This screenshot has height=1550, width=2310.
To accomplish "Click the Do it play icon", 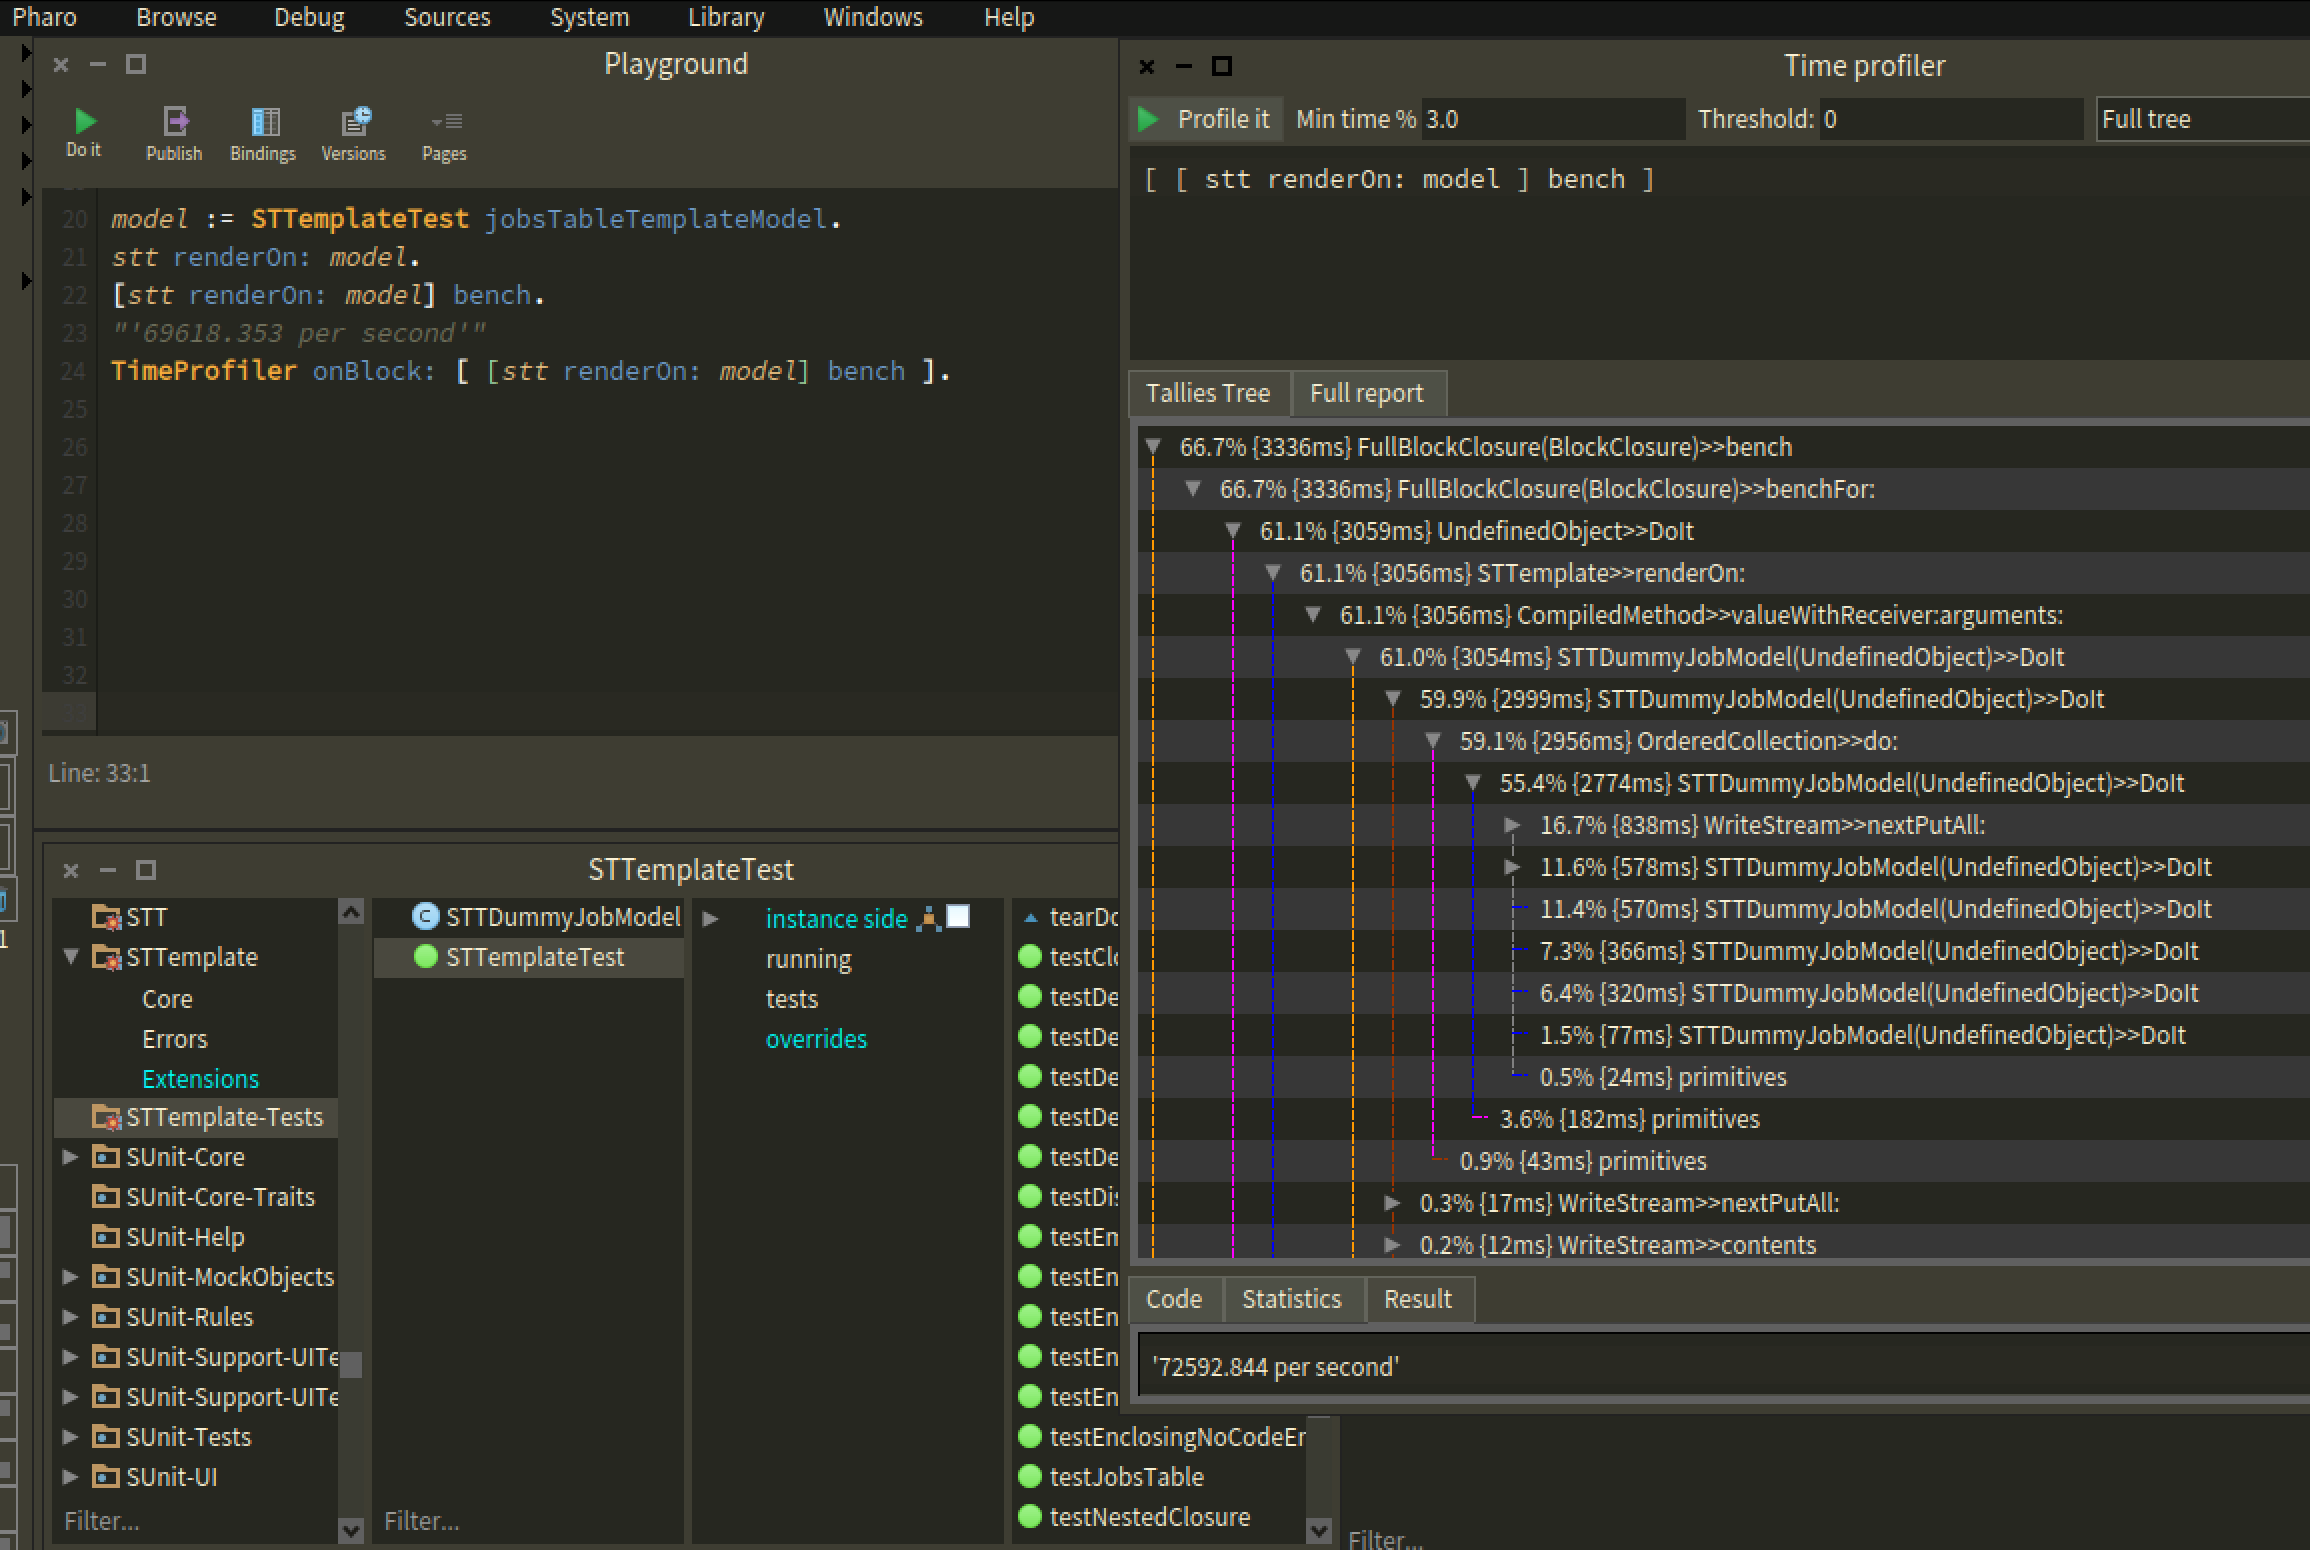I will [85, 122].
